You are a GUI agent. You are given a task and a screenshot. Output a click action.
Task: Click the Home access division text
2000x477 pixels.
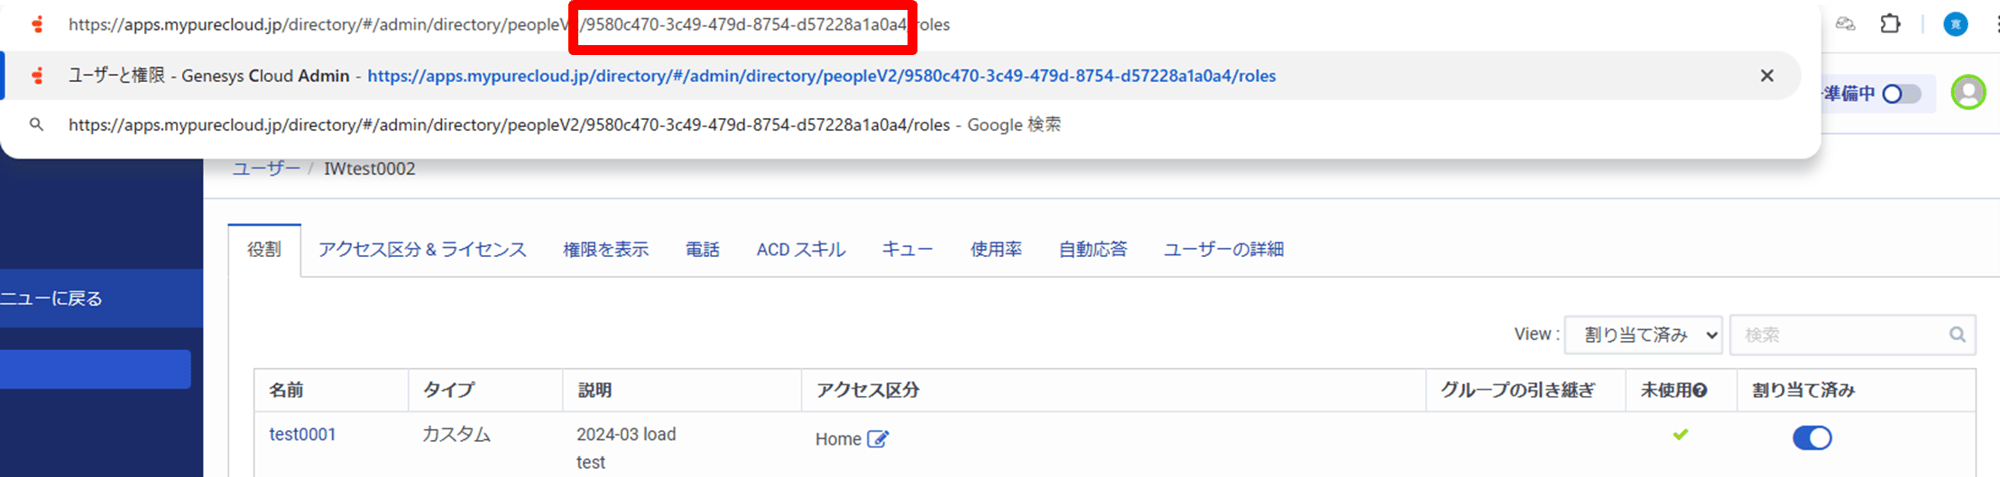tap(838, 439)
